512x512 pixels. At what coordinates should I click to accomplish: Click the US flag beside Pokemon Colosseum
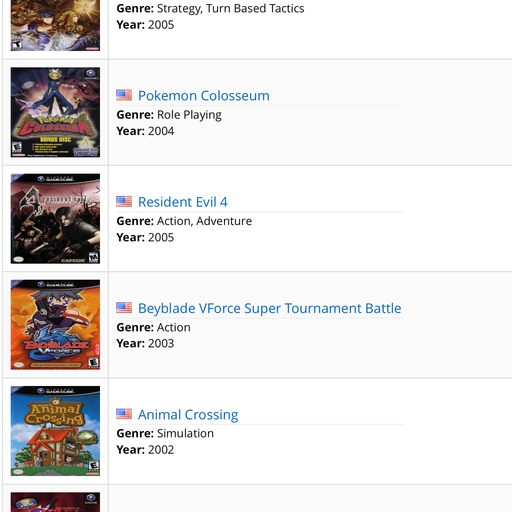124,95
